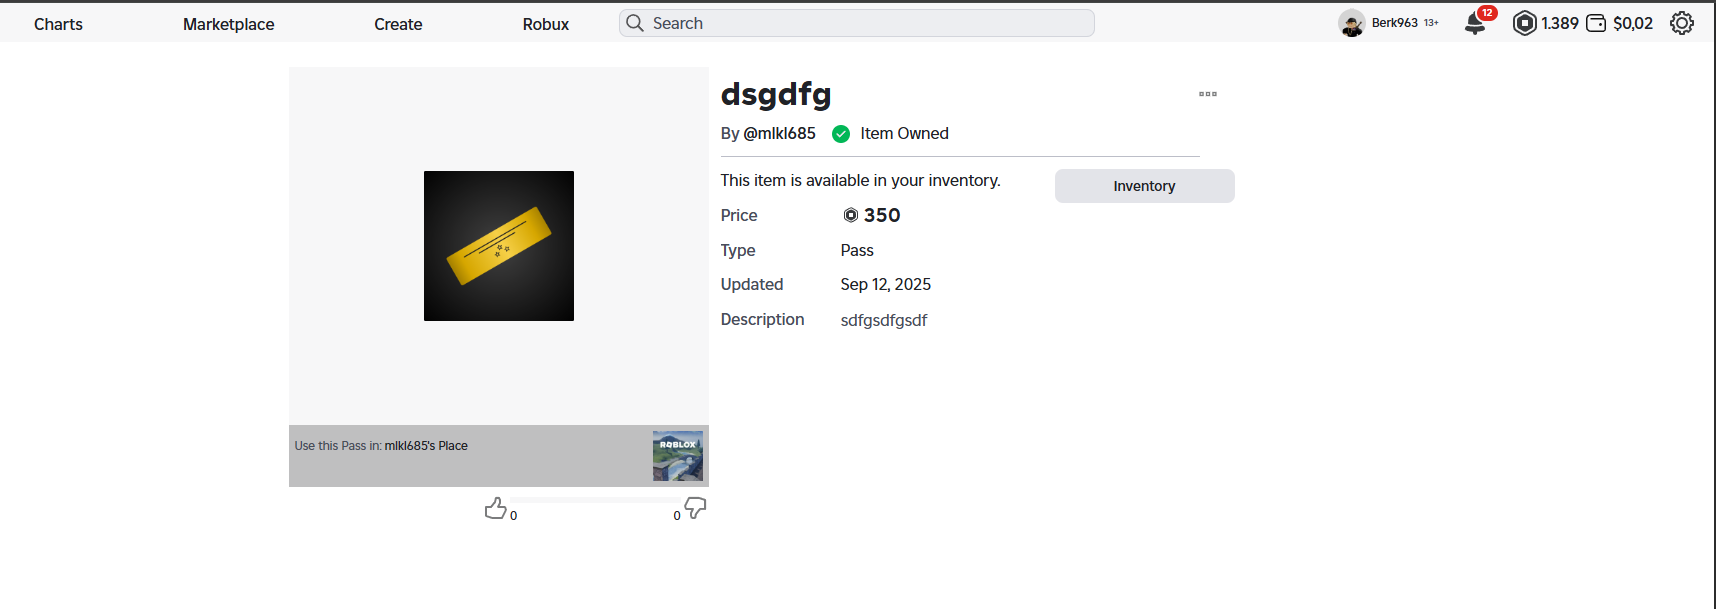This screenshot has width=1716, height=609.
Task: Click the search magnifier icon
Action: 635,23
